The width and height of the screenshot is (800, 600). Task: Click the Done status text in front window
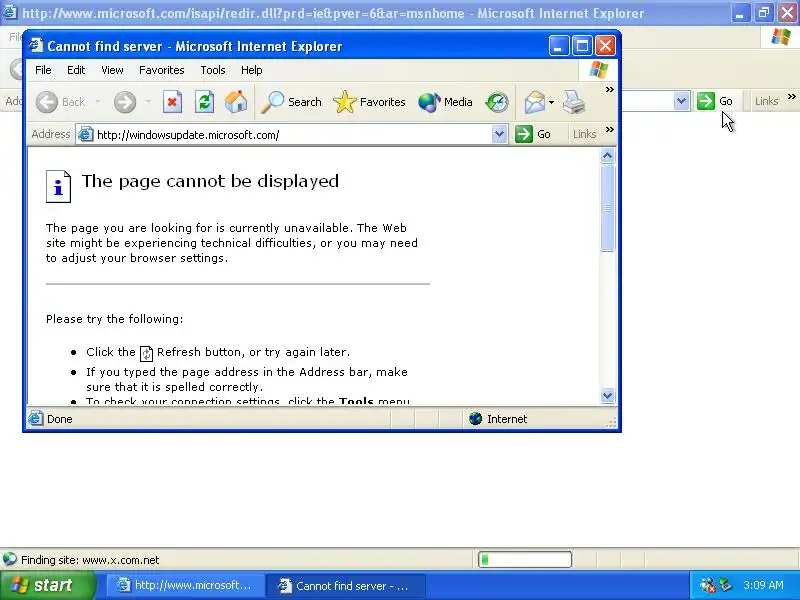[59, 419]
